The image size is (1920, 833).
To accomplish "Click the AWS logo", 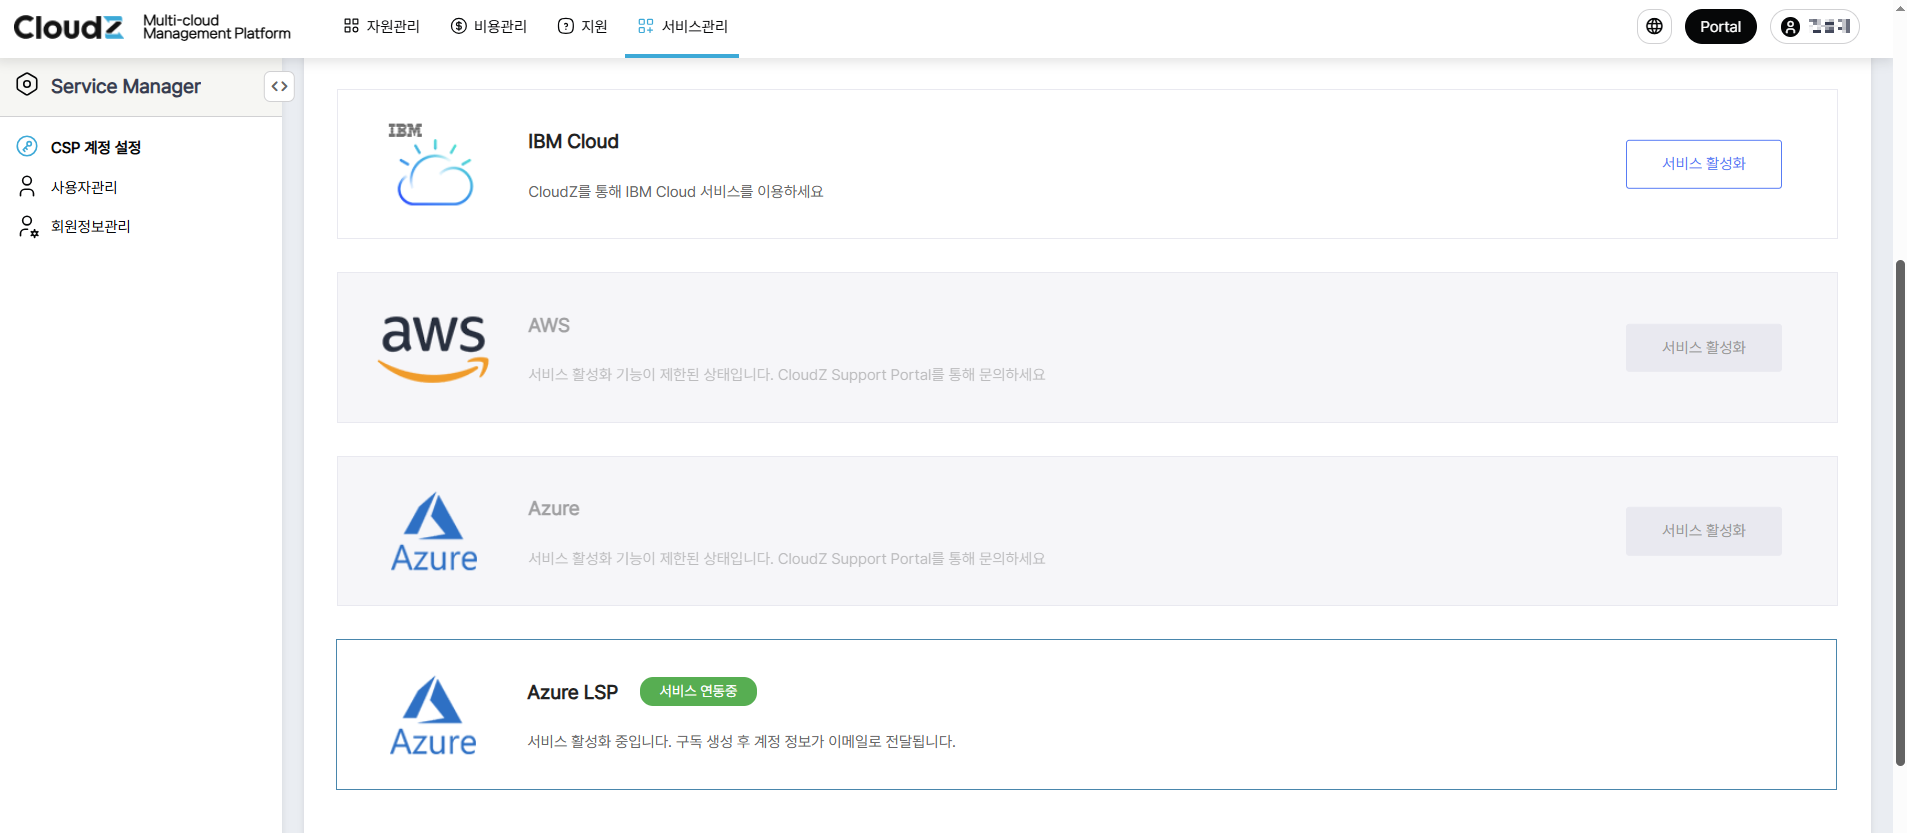I will pyautogui.click(x=433, y=348).
